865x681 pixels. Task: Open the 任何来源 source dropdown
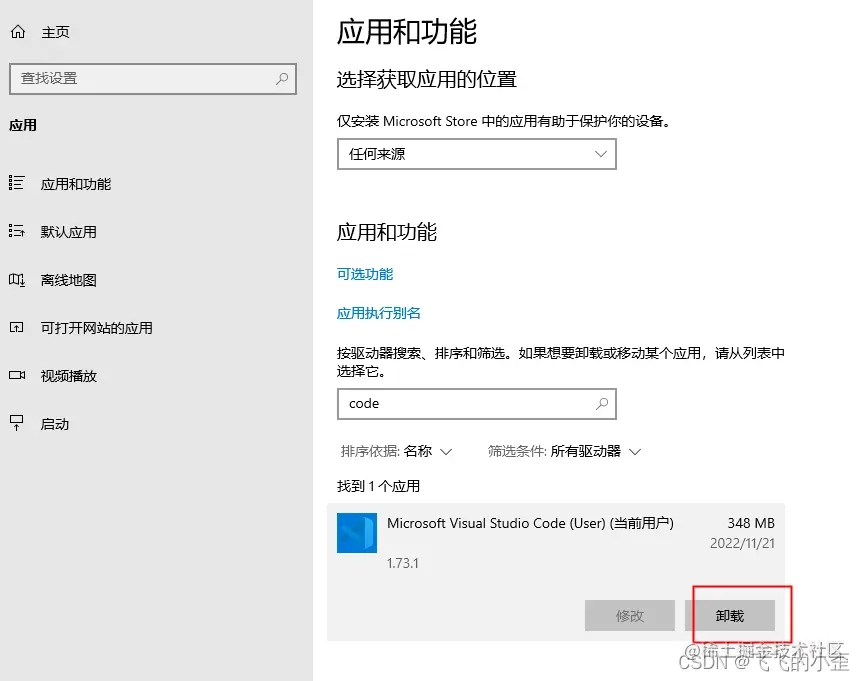(477, 154)
